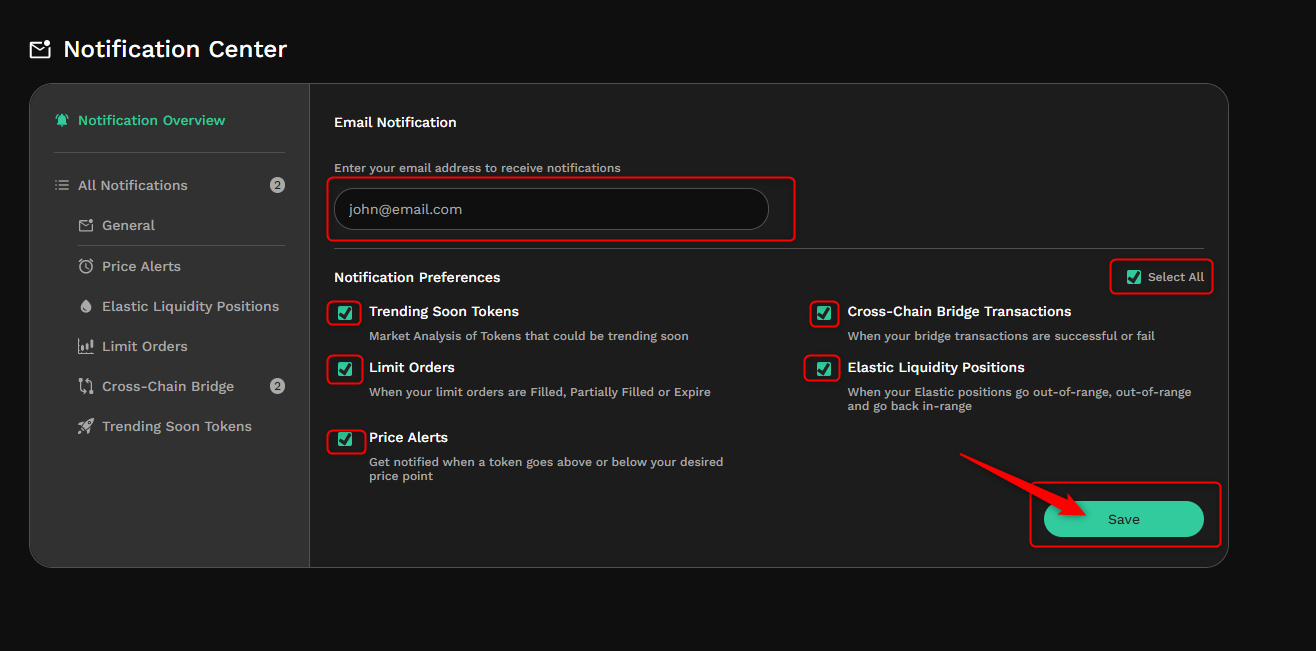Click the Notification Center page title
1316x651 pixels.
click(x=175, y=49)
